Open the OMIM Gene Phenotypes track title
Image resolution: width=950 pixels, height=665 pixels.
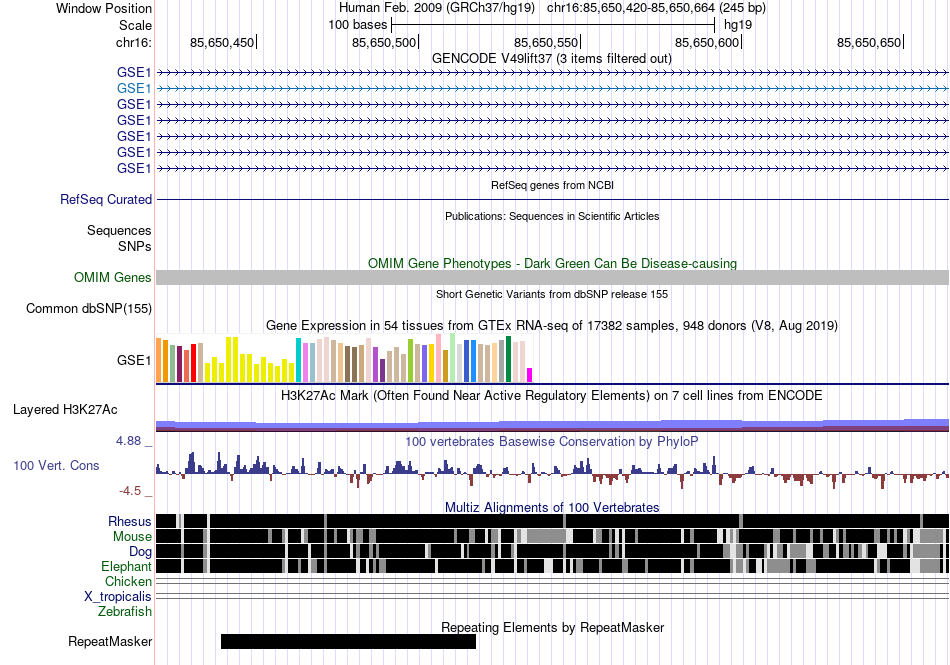point(552,263)
